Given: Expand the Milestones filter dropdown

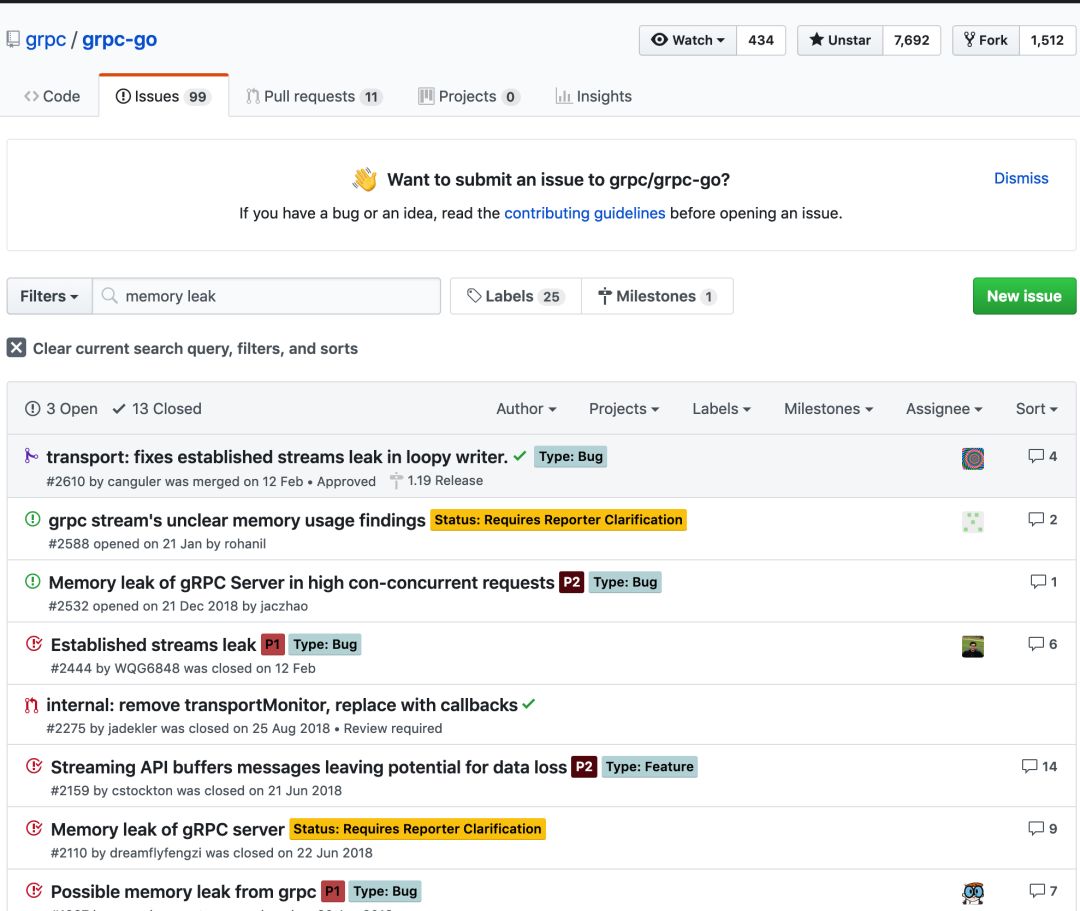Looking at the screenshot, I should 829,409.
